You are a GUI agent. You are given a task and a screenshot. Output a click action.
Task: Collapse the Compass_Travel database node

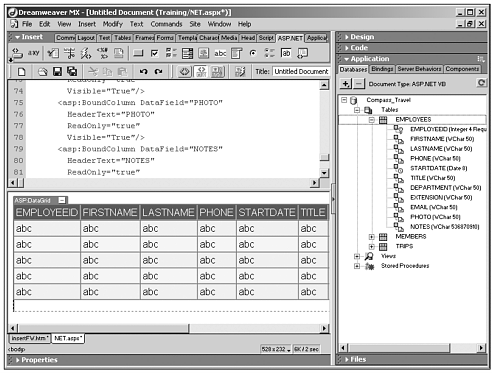(344, 100)
